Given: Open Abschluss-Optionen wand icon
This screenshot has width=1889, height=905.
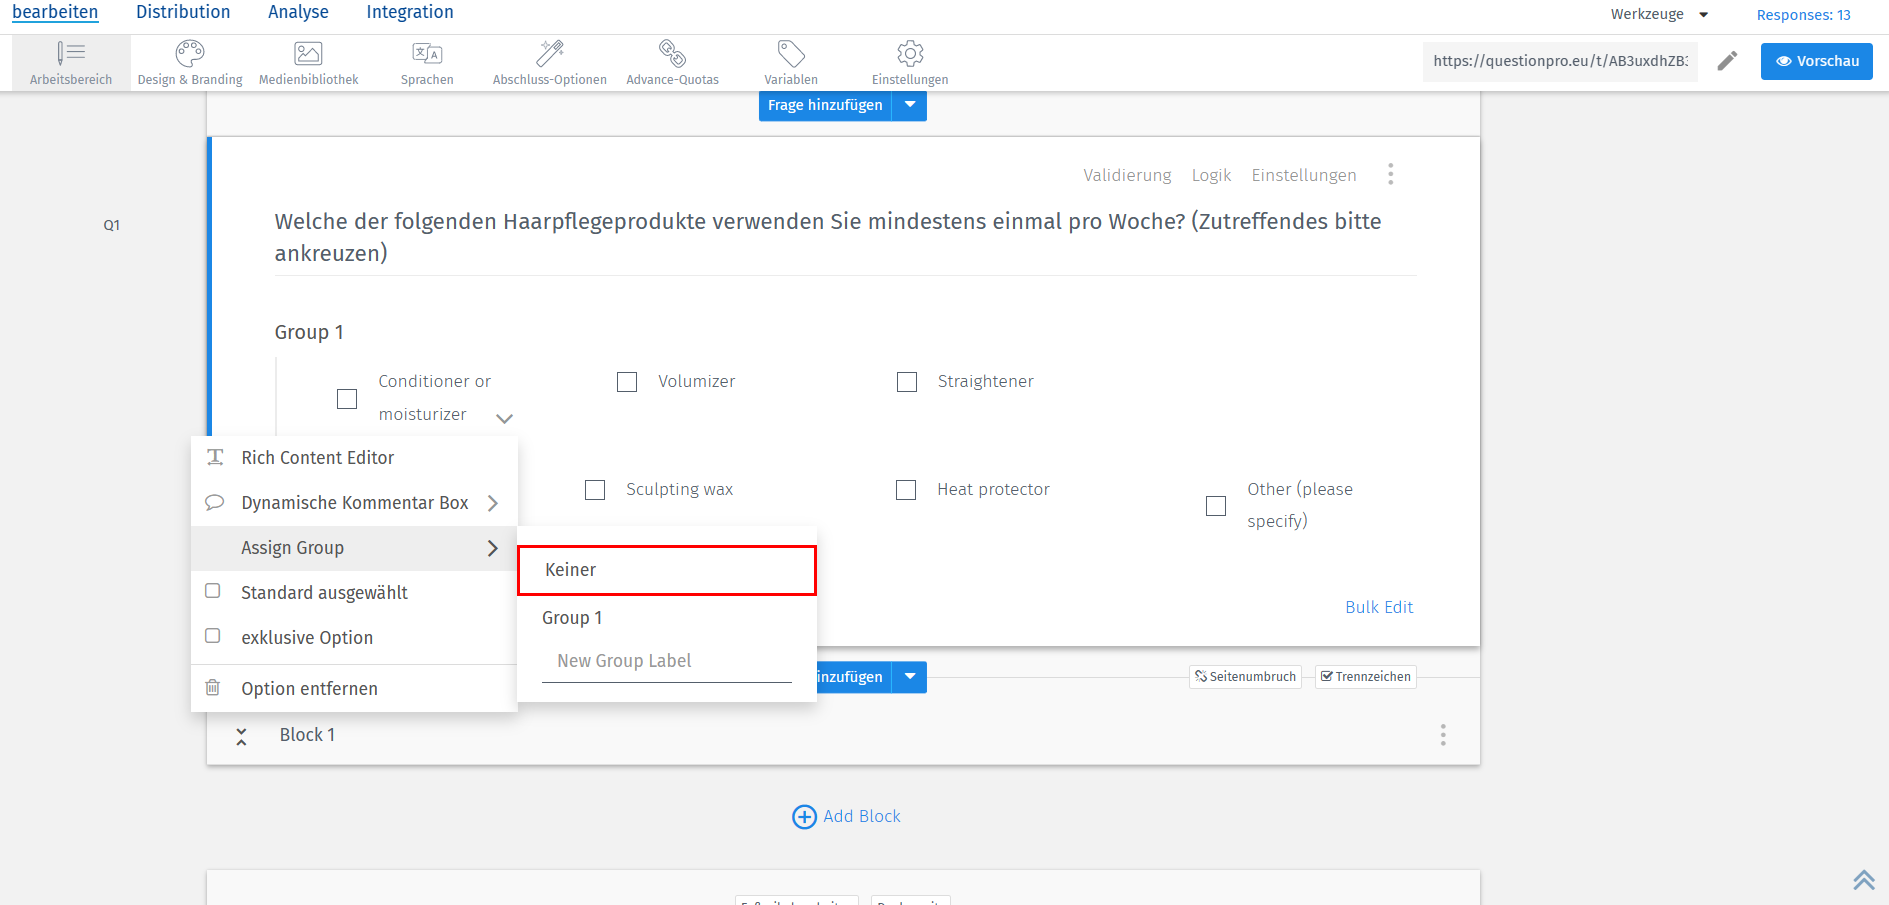Looking at the screenshot, I should click(x=549, y=53).
